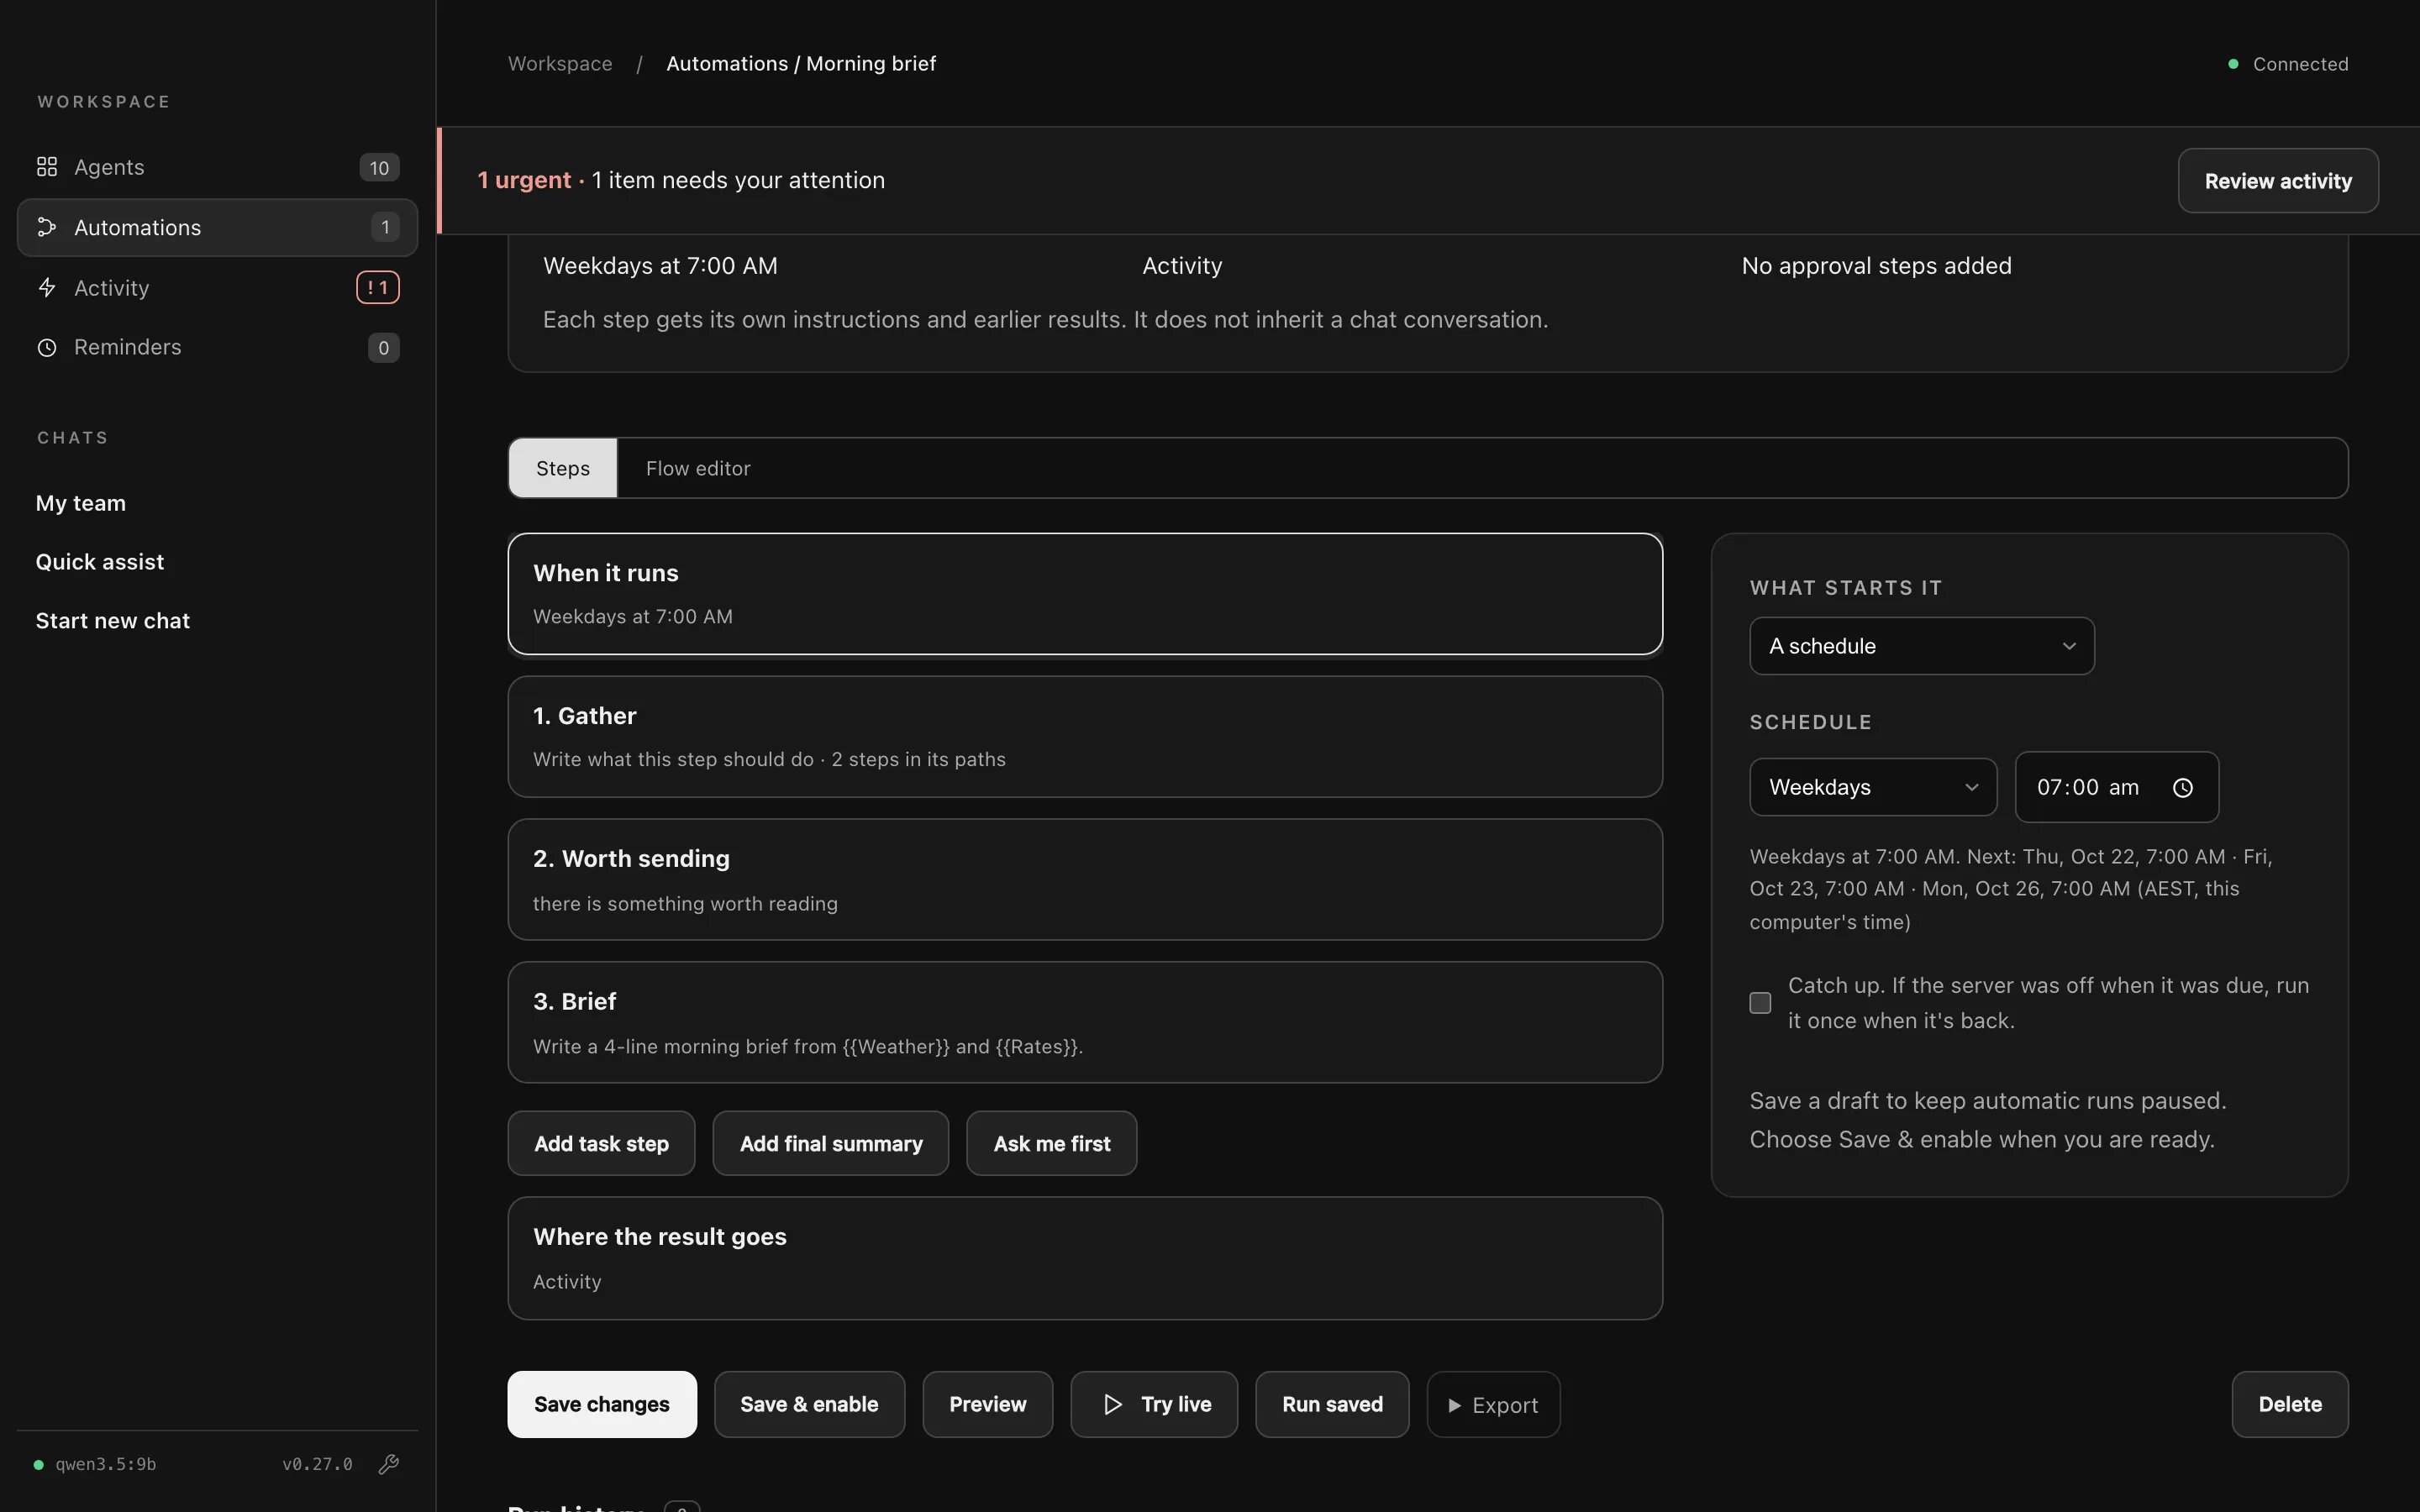Enable the Catch up checkbox
This screenshot has height=1512, width=2420.
tap(1760, 1003)
